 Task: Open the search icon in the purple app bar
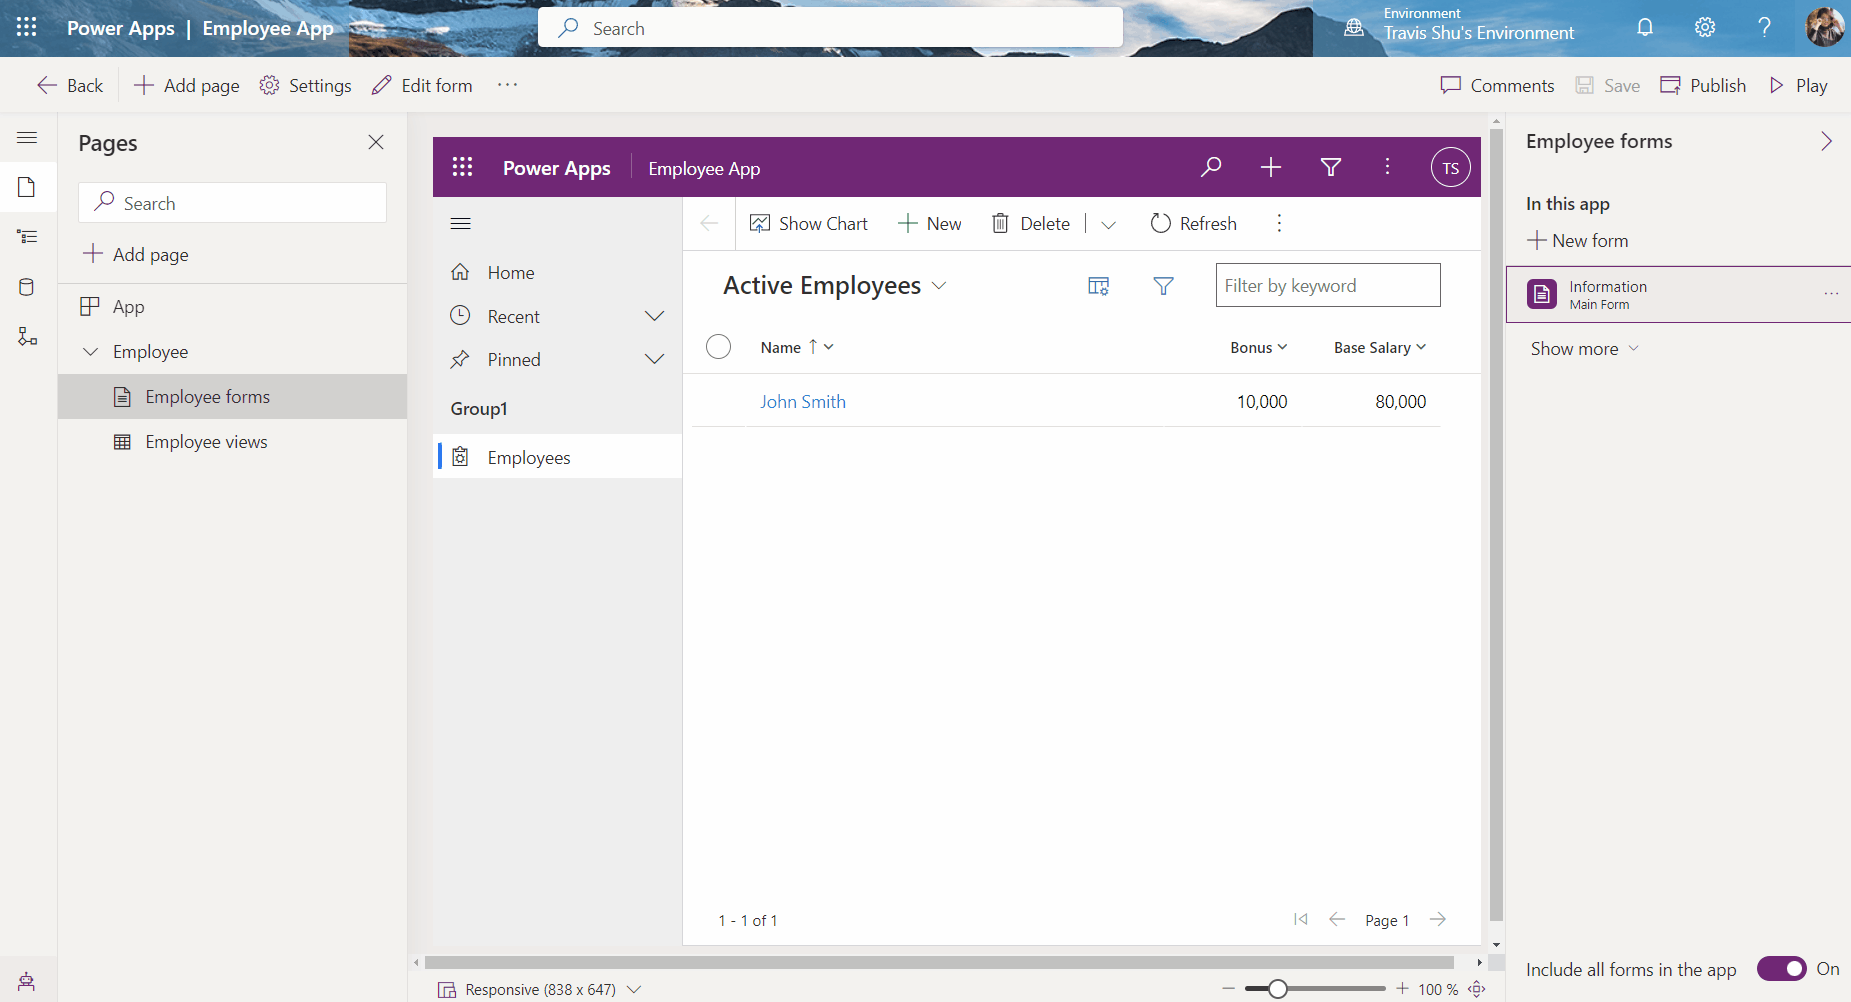(x=1210, y=167)
